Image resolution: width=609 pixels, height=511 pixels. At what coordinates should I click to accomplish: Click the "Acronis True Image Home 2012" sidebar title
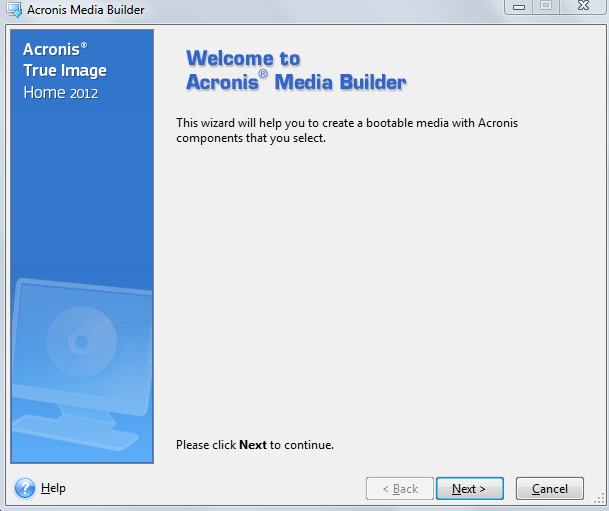tap(65, 71)
